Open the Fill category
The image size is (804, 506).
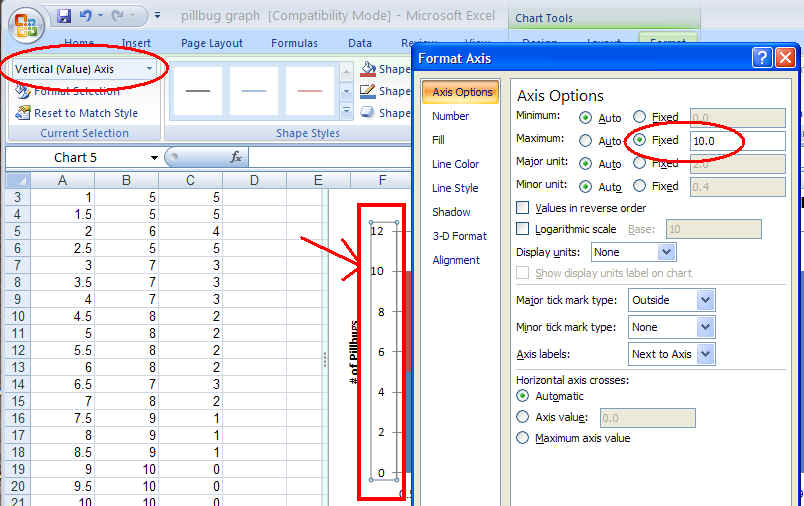tap(438, 140)
